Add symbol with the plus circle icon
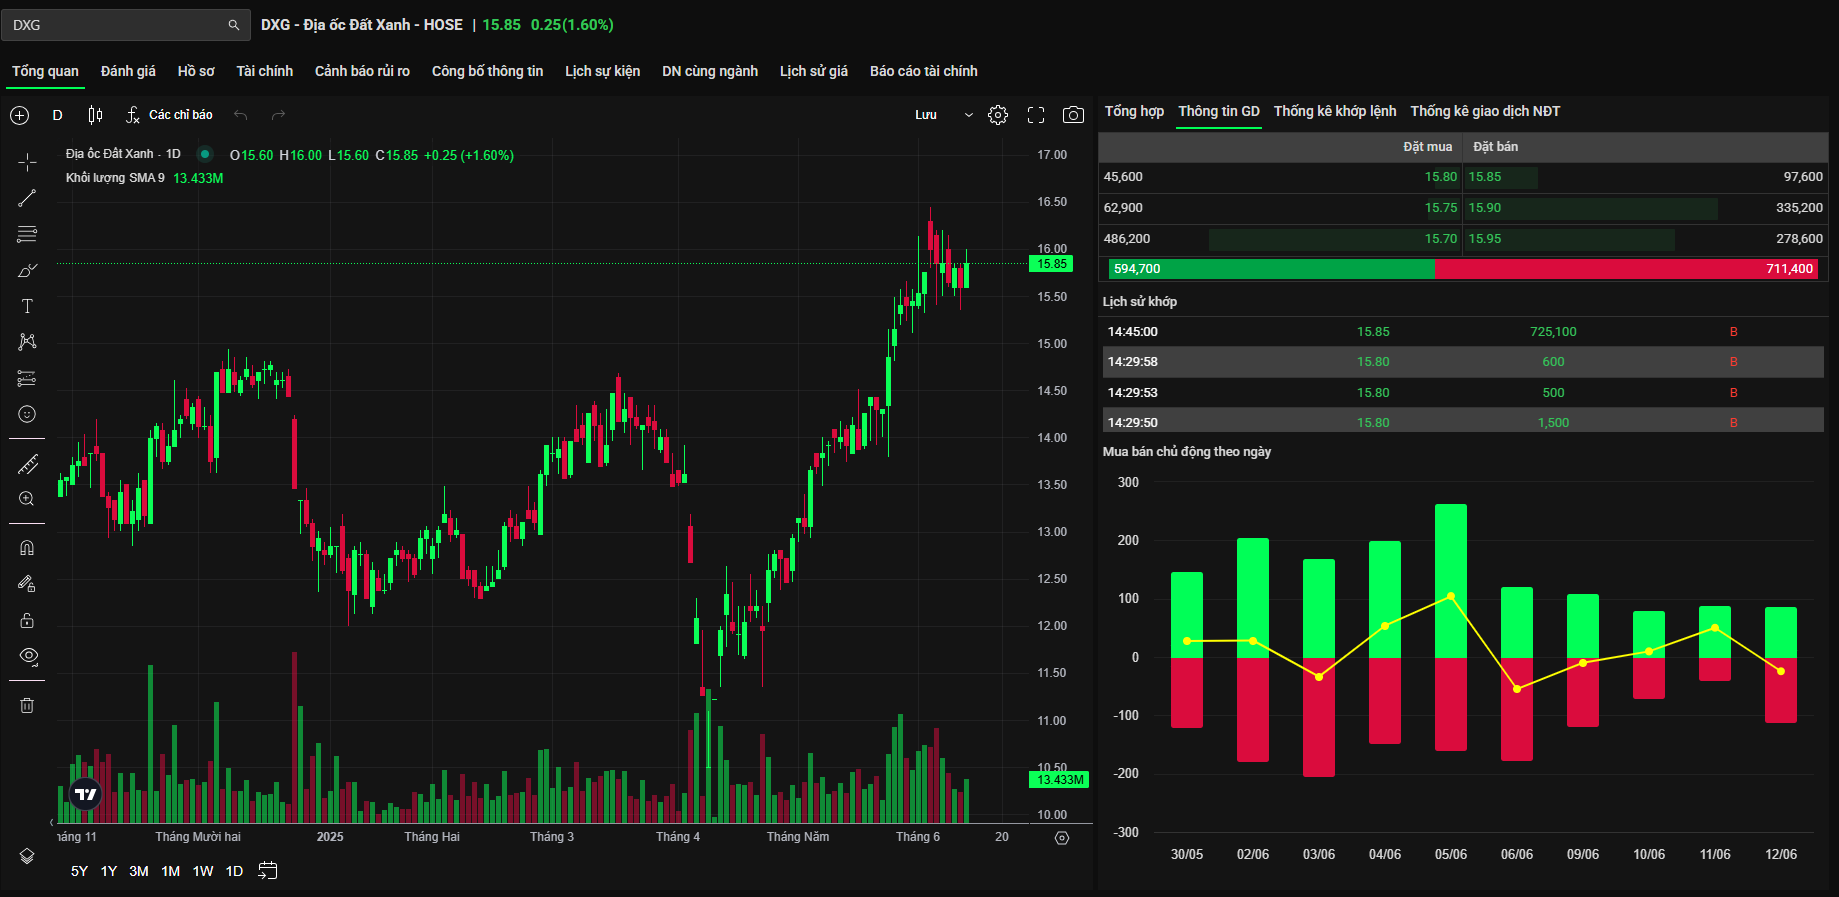The height and width of the screenshot is (897, 1839). (x=19, y=115)
